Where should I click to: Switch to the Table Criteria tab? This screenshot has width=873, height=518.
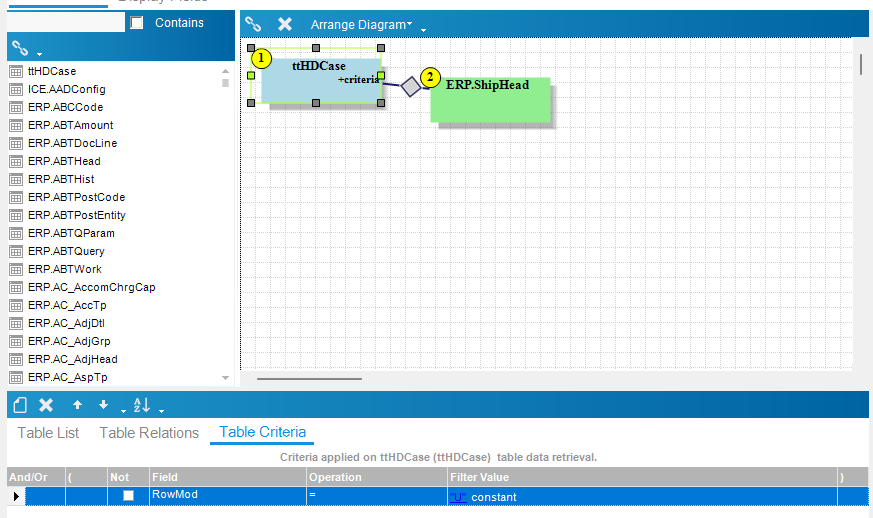(262, 432)
